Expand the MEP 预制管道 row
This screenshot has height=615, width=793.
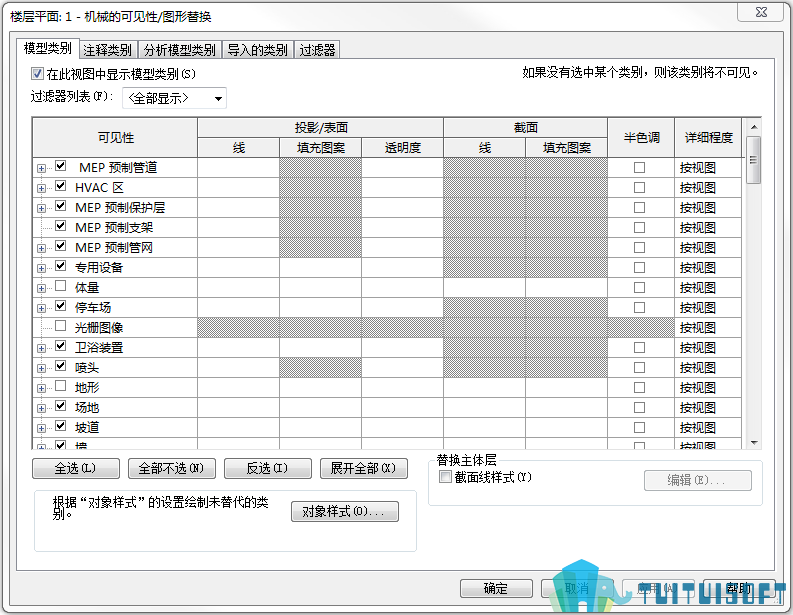point(41,168)
